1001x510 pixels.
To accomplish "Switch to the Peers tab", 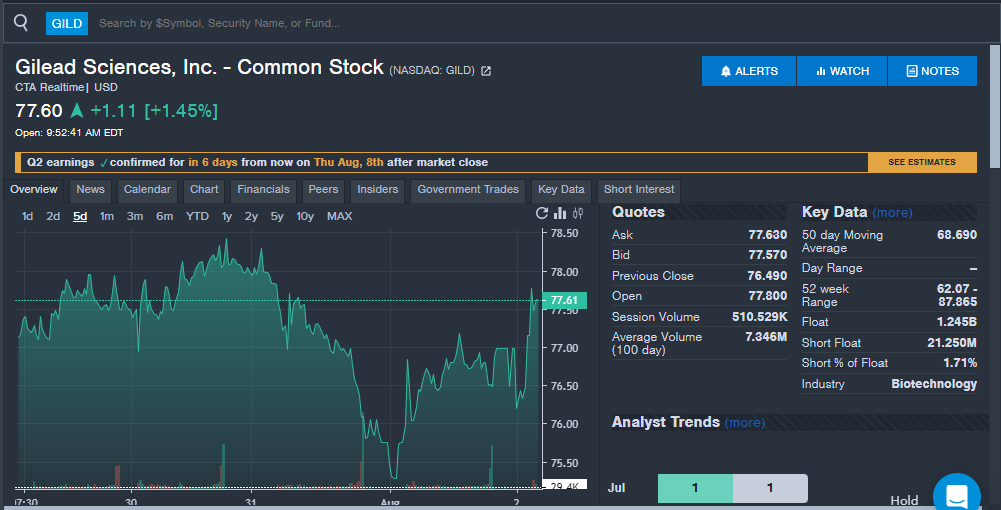I will point(324,190).
